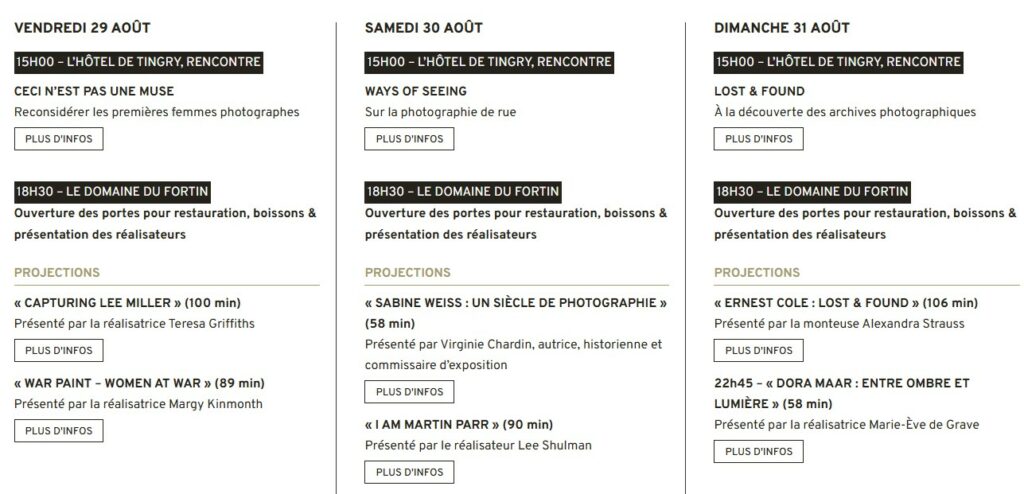Image resolution: width=1024 pixels, height=494 pixels.
Task: Click Sunday's 18H30 Le Domaine du Fortin banner
Action: click(812, 191)
